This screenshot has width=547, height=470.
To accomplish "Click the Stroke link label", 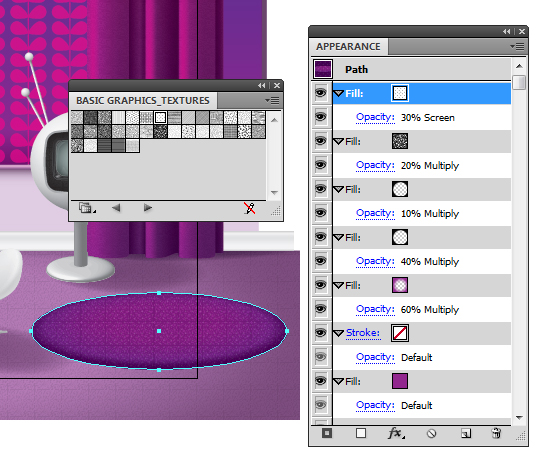I will coord(363,333).
